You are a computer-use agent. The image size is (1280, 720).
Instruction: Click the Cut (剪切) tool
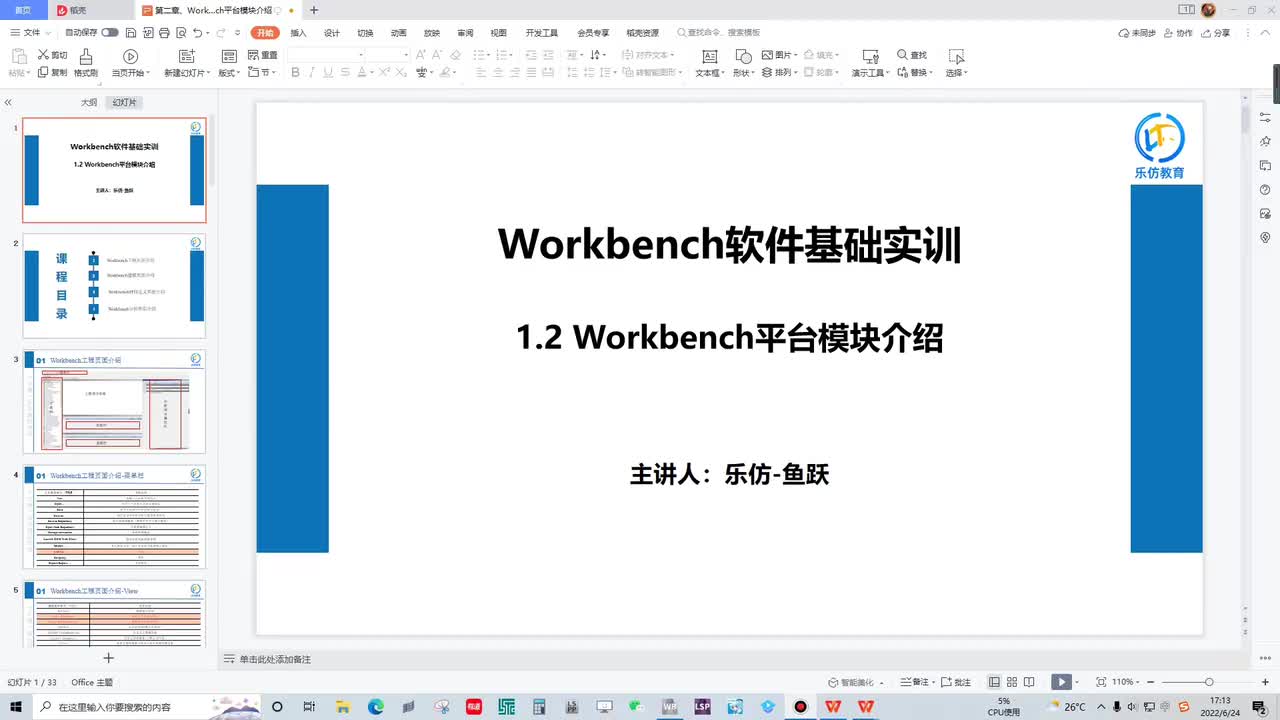click(x=52, y=55)
